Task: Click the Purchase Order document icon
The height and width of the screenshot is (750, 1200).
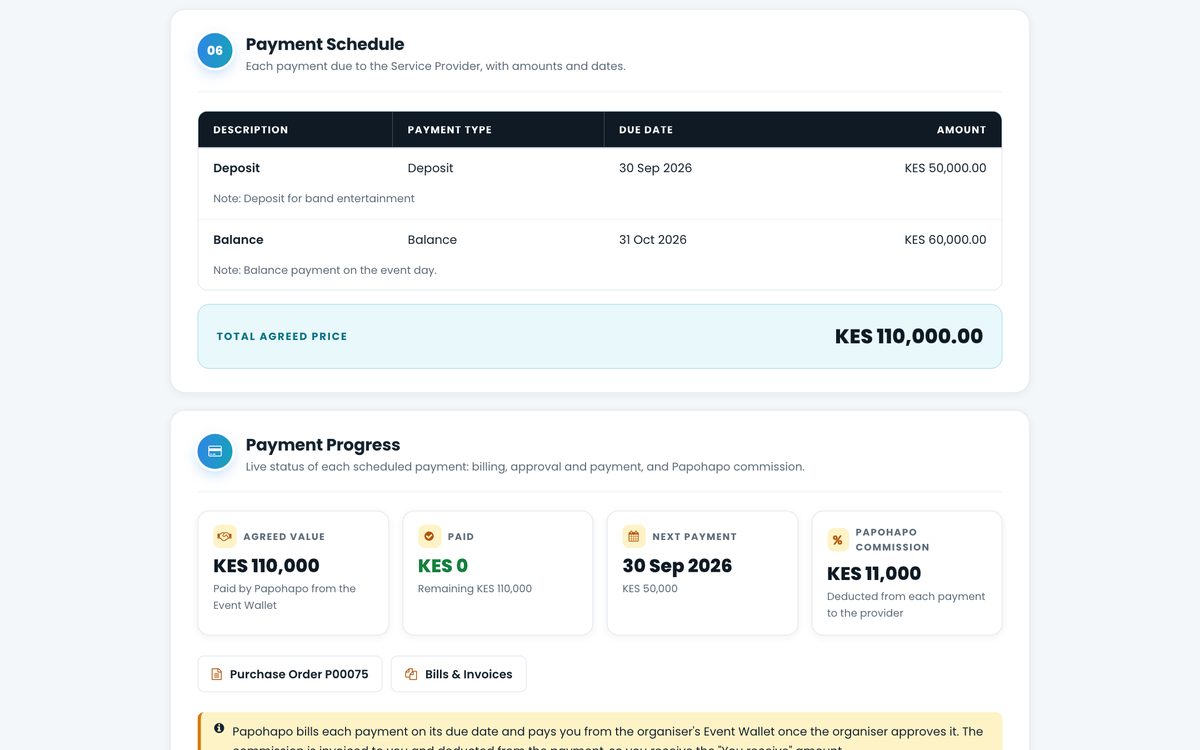Action: [x=217, y=675]
